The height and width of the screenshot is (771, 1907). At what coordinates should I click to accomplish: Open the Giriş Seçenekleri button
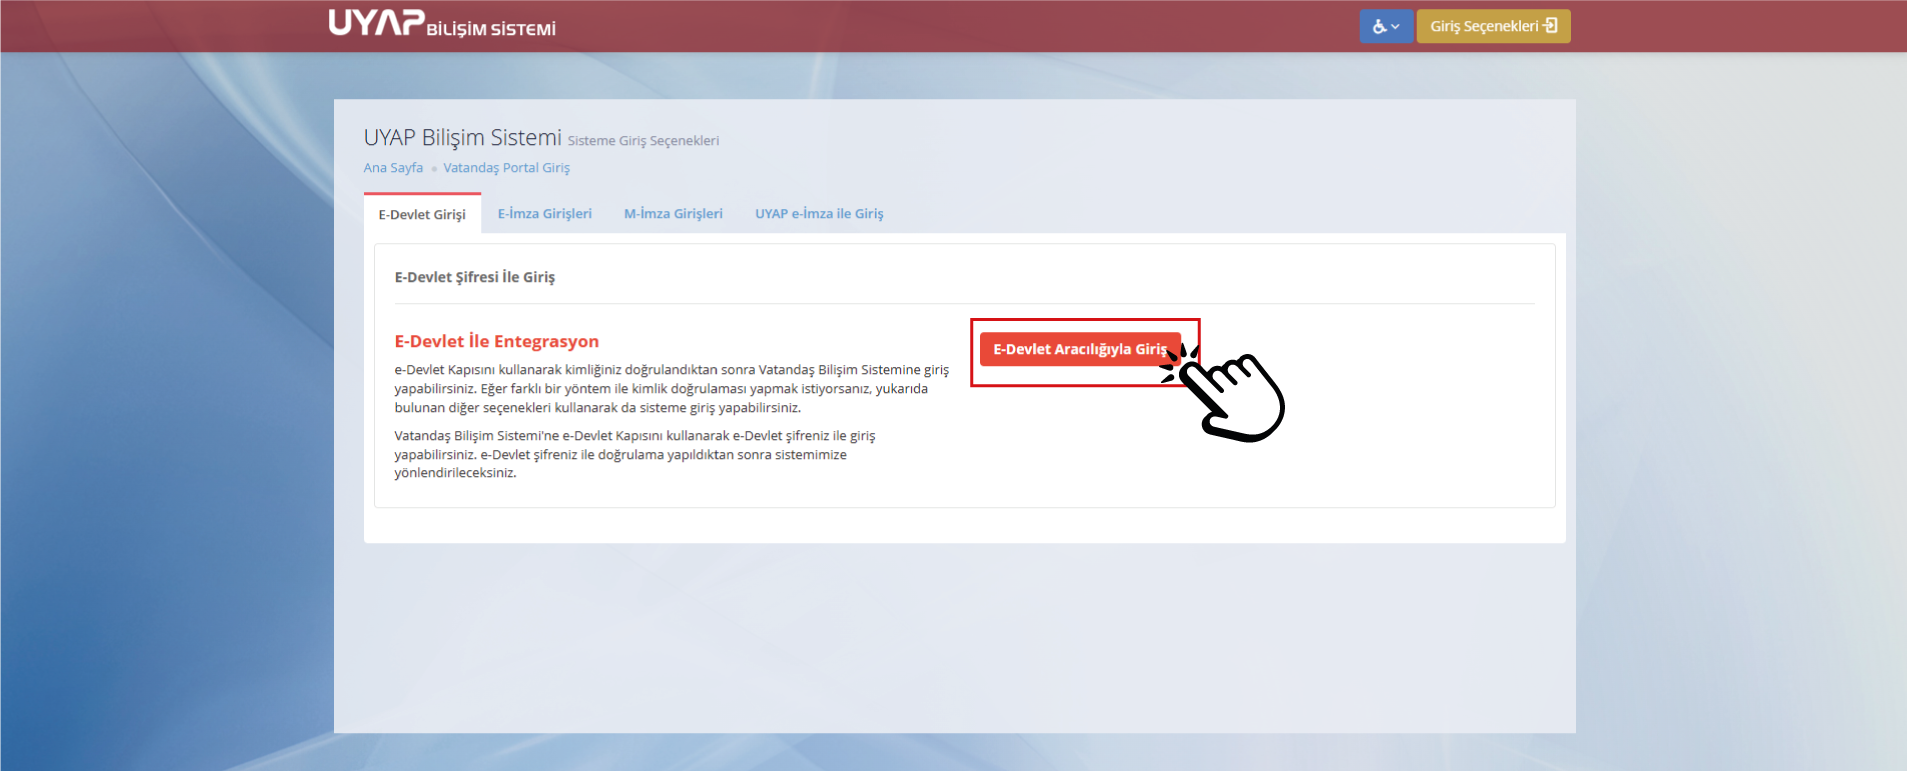coord(1483,26)
